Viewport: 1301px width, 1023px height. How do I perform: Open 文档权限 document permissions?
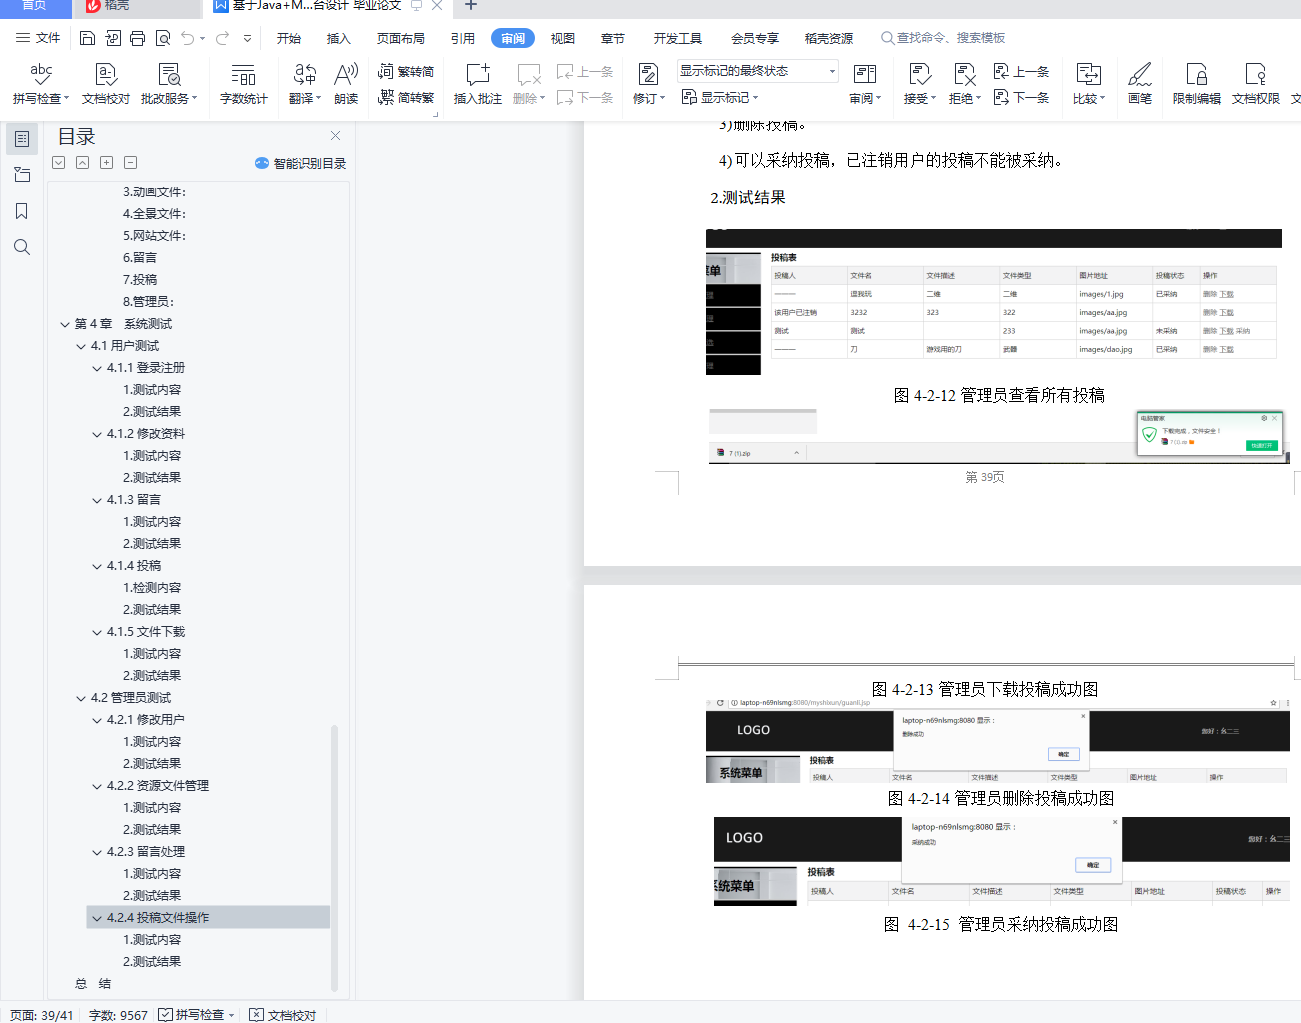1256,84
